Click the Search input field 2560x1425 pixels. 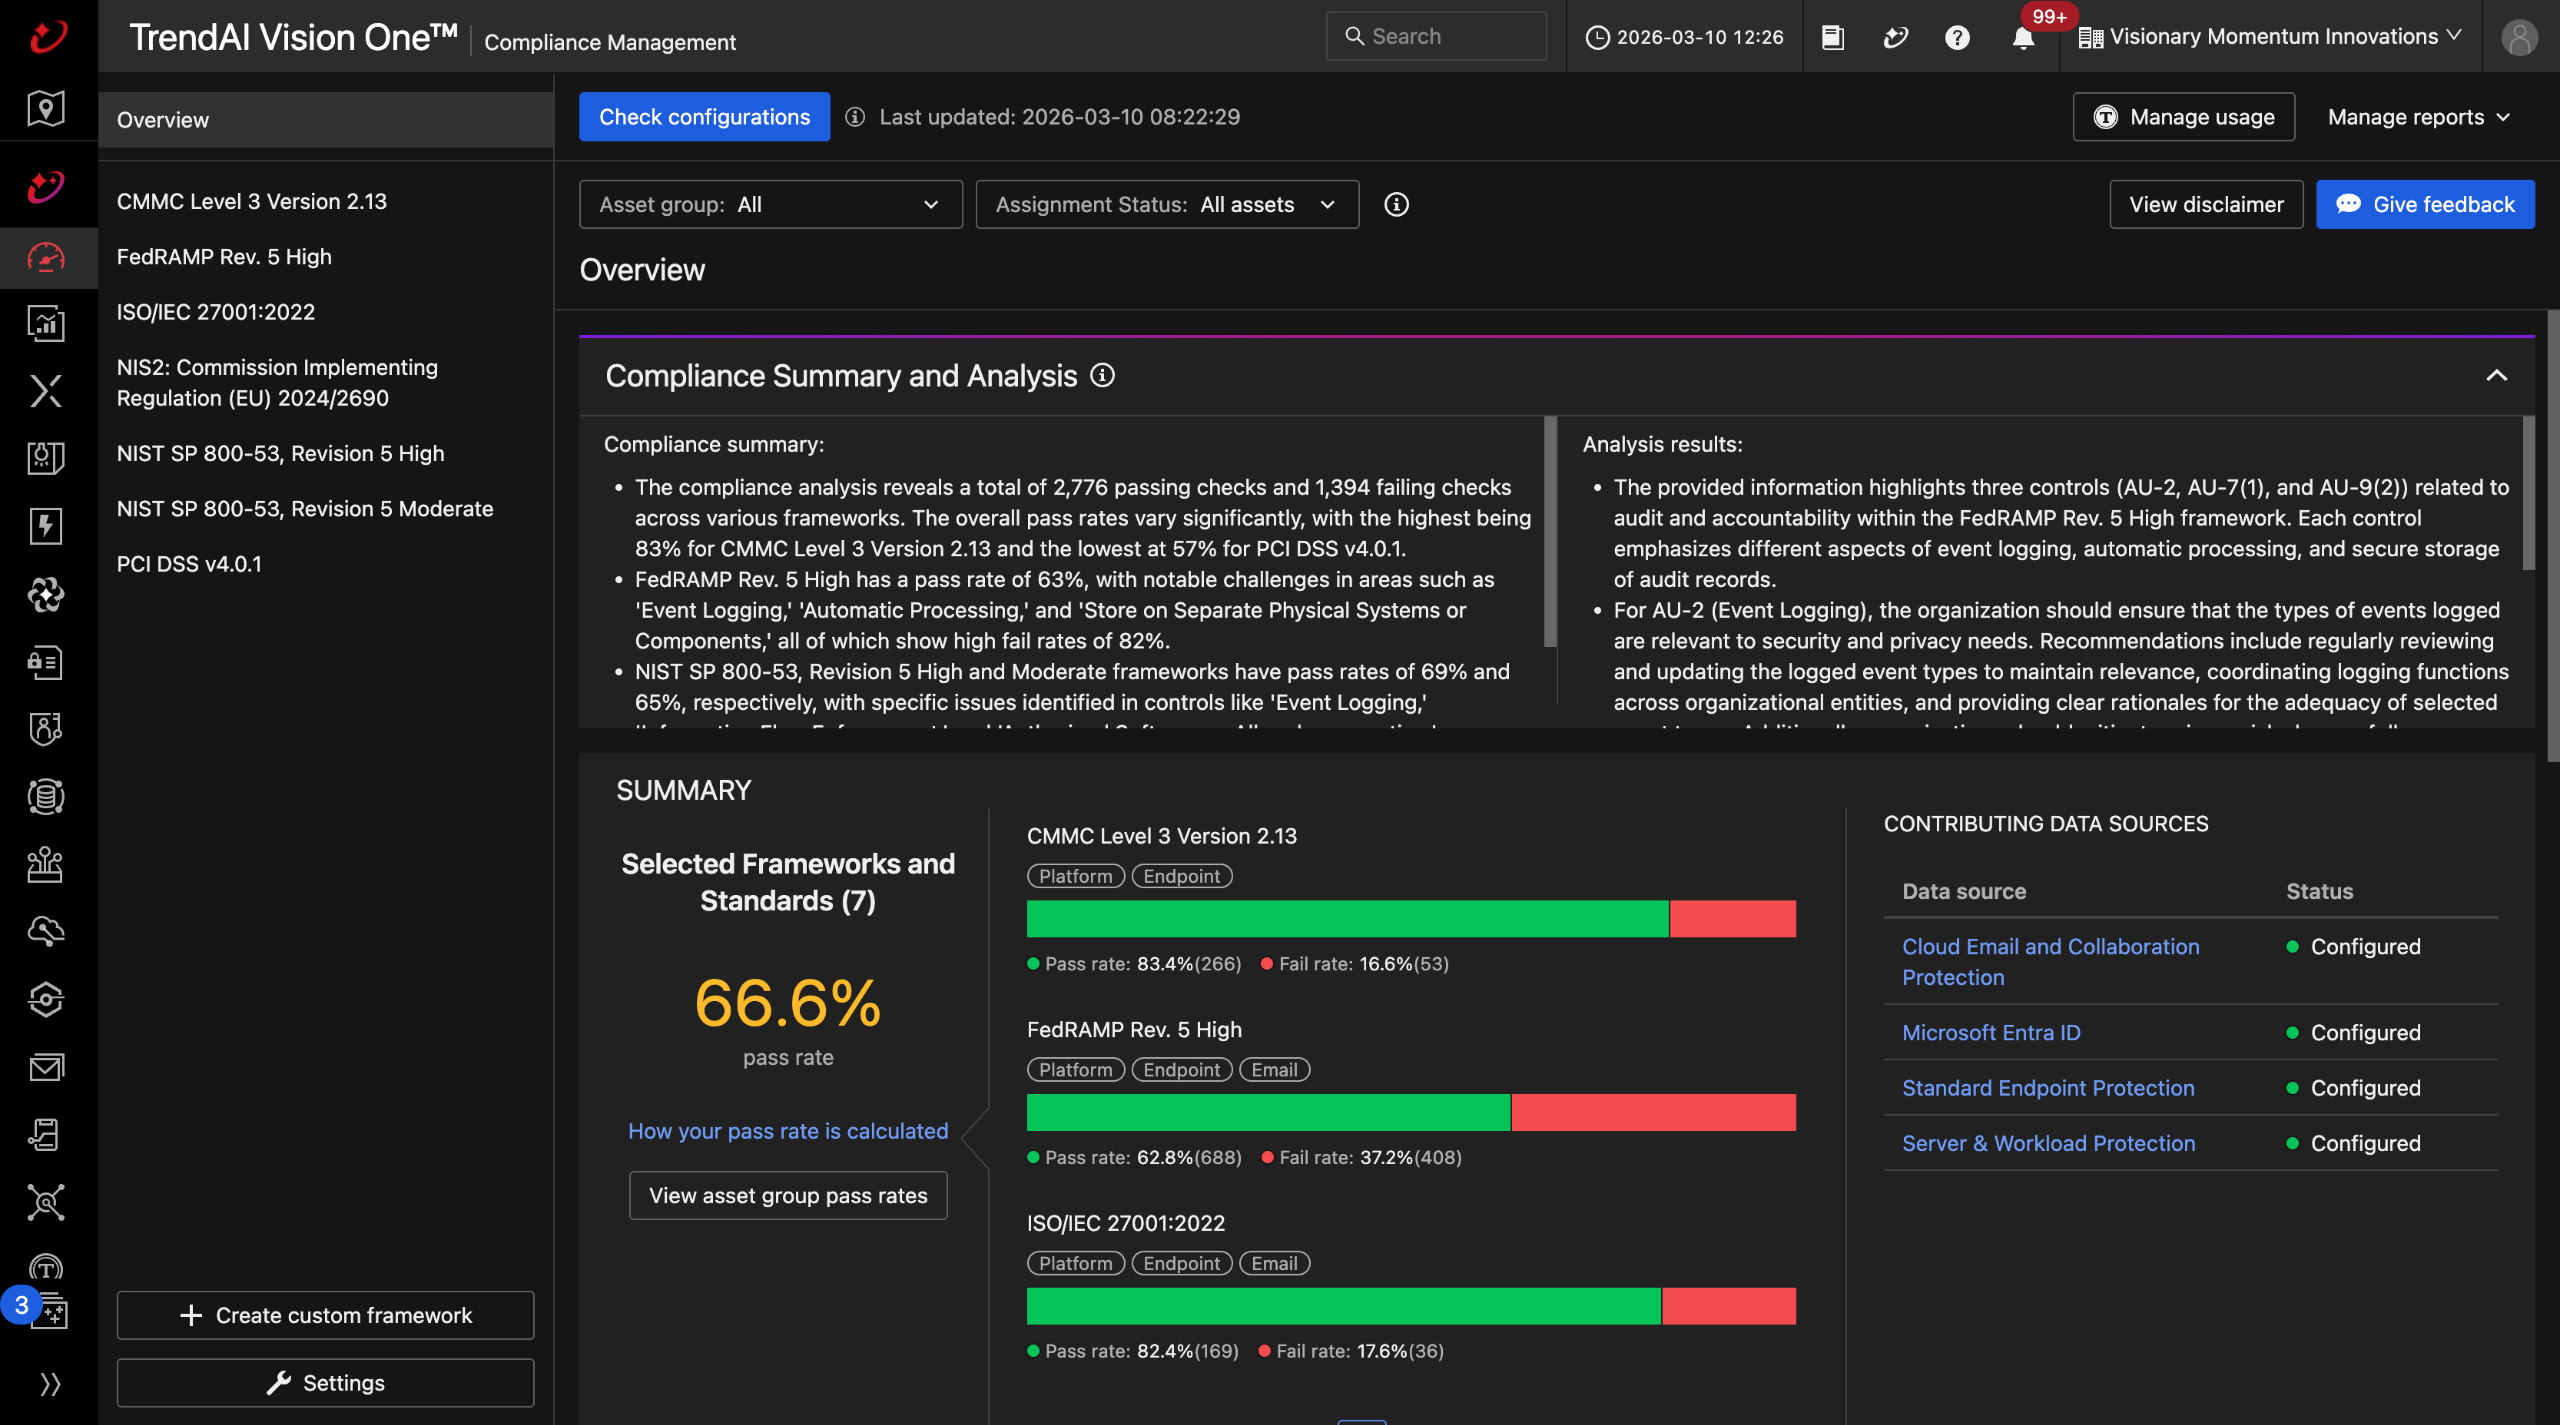(1436, 37)
